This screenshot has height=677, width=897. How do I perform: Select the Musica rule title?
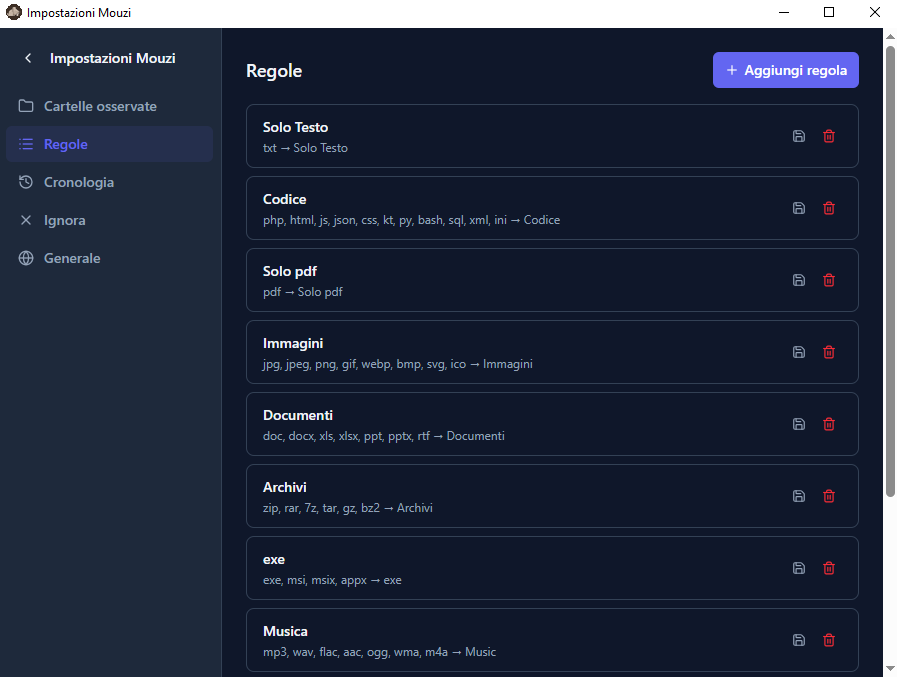[285, 631]
